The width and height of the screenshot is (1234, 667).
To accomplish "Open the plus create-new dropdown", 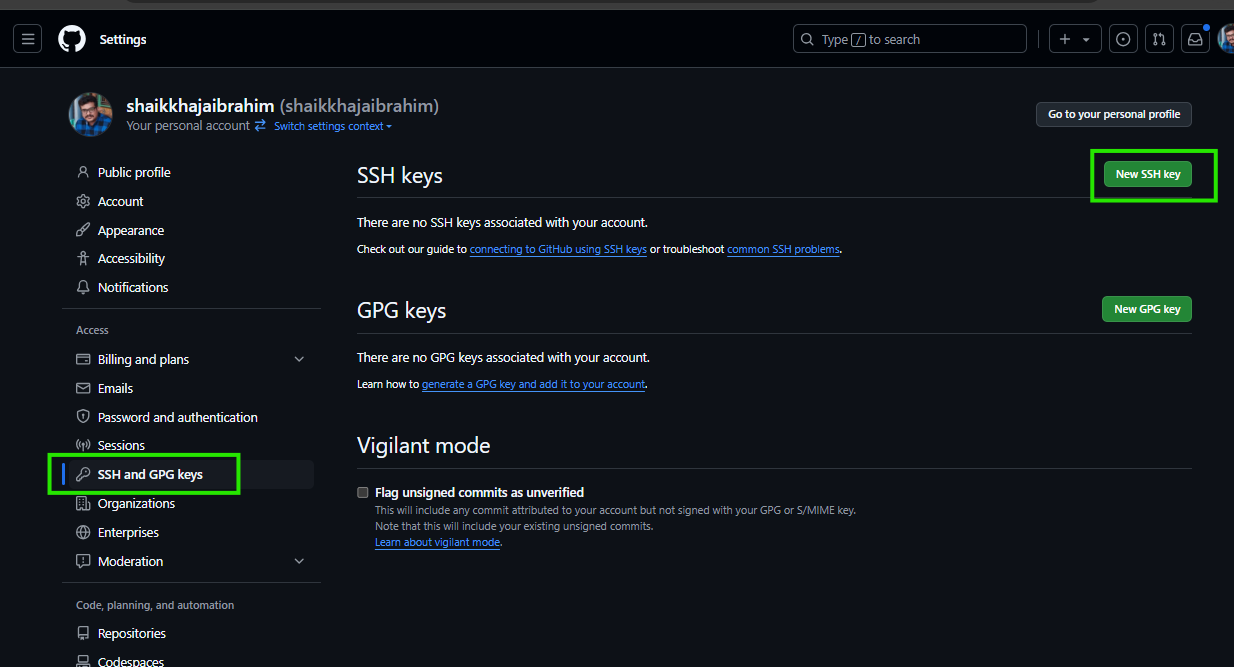I will pyautogui.click(x=1075, y=39).
